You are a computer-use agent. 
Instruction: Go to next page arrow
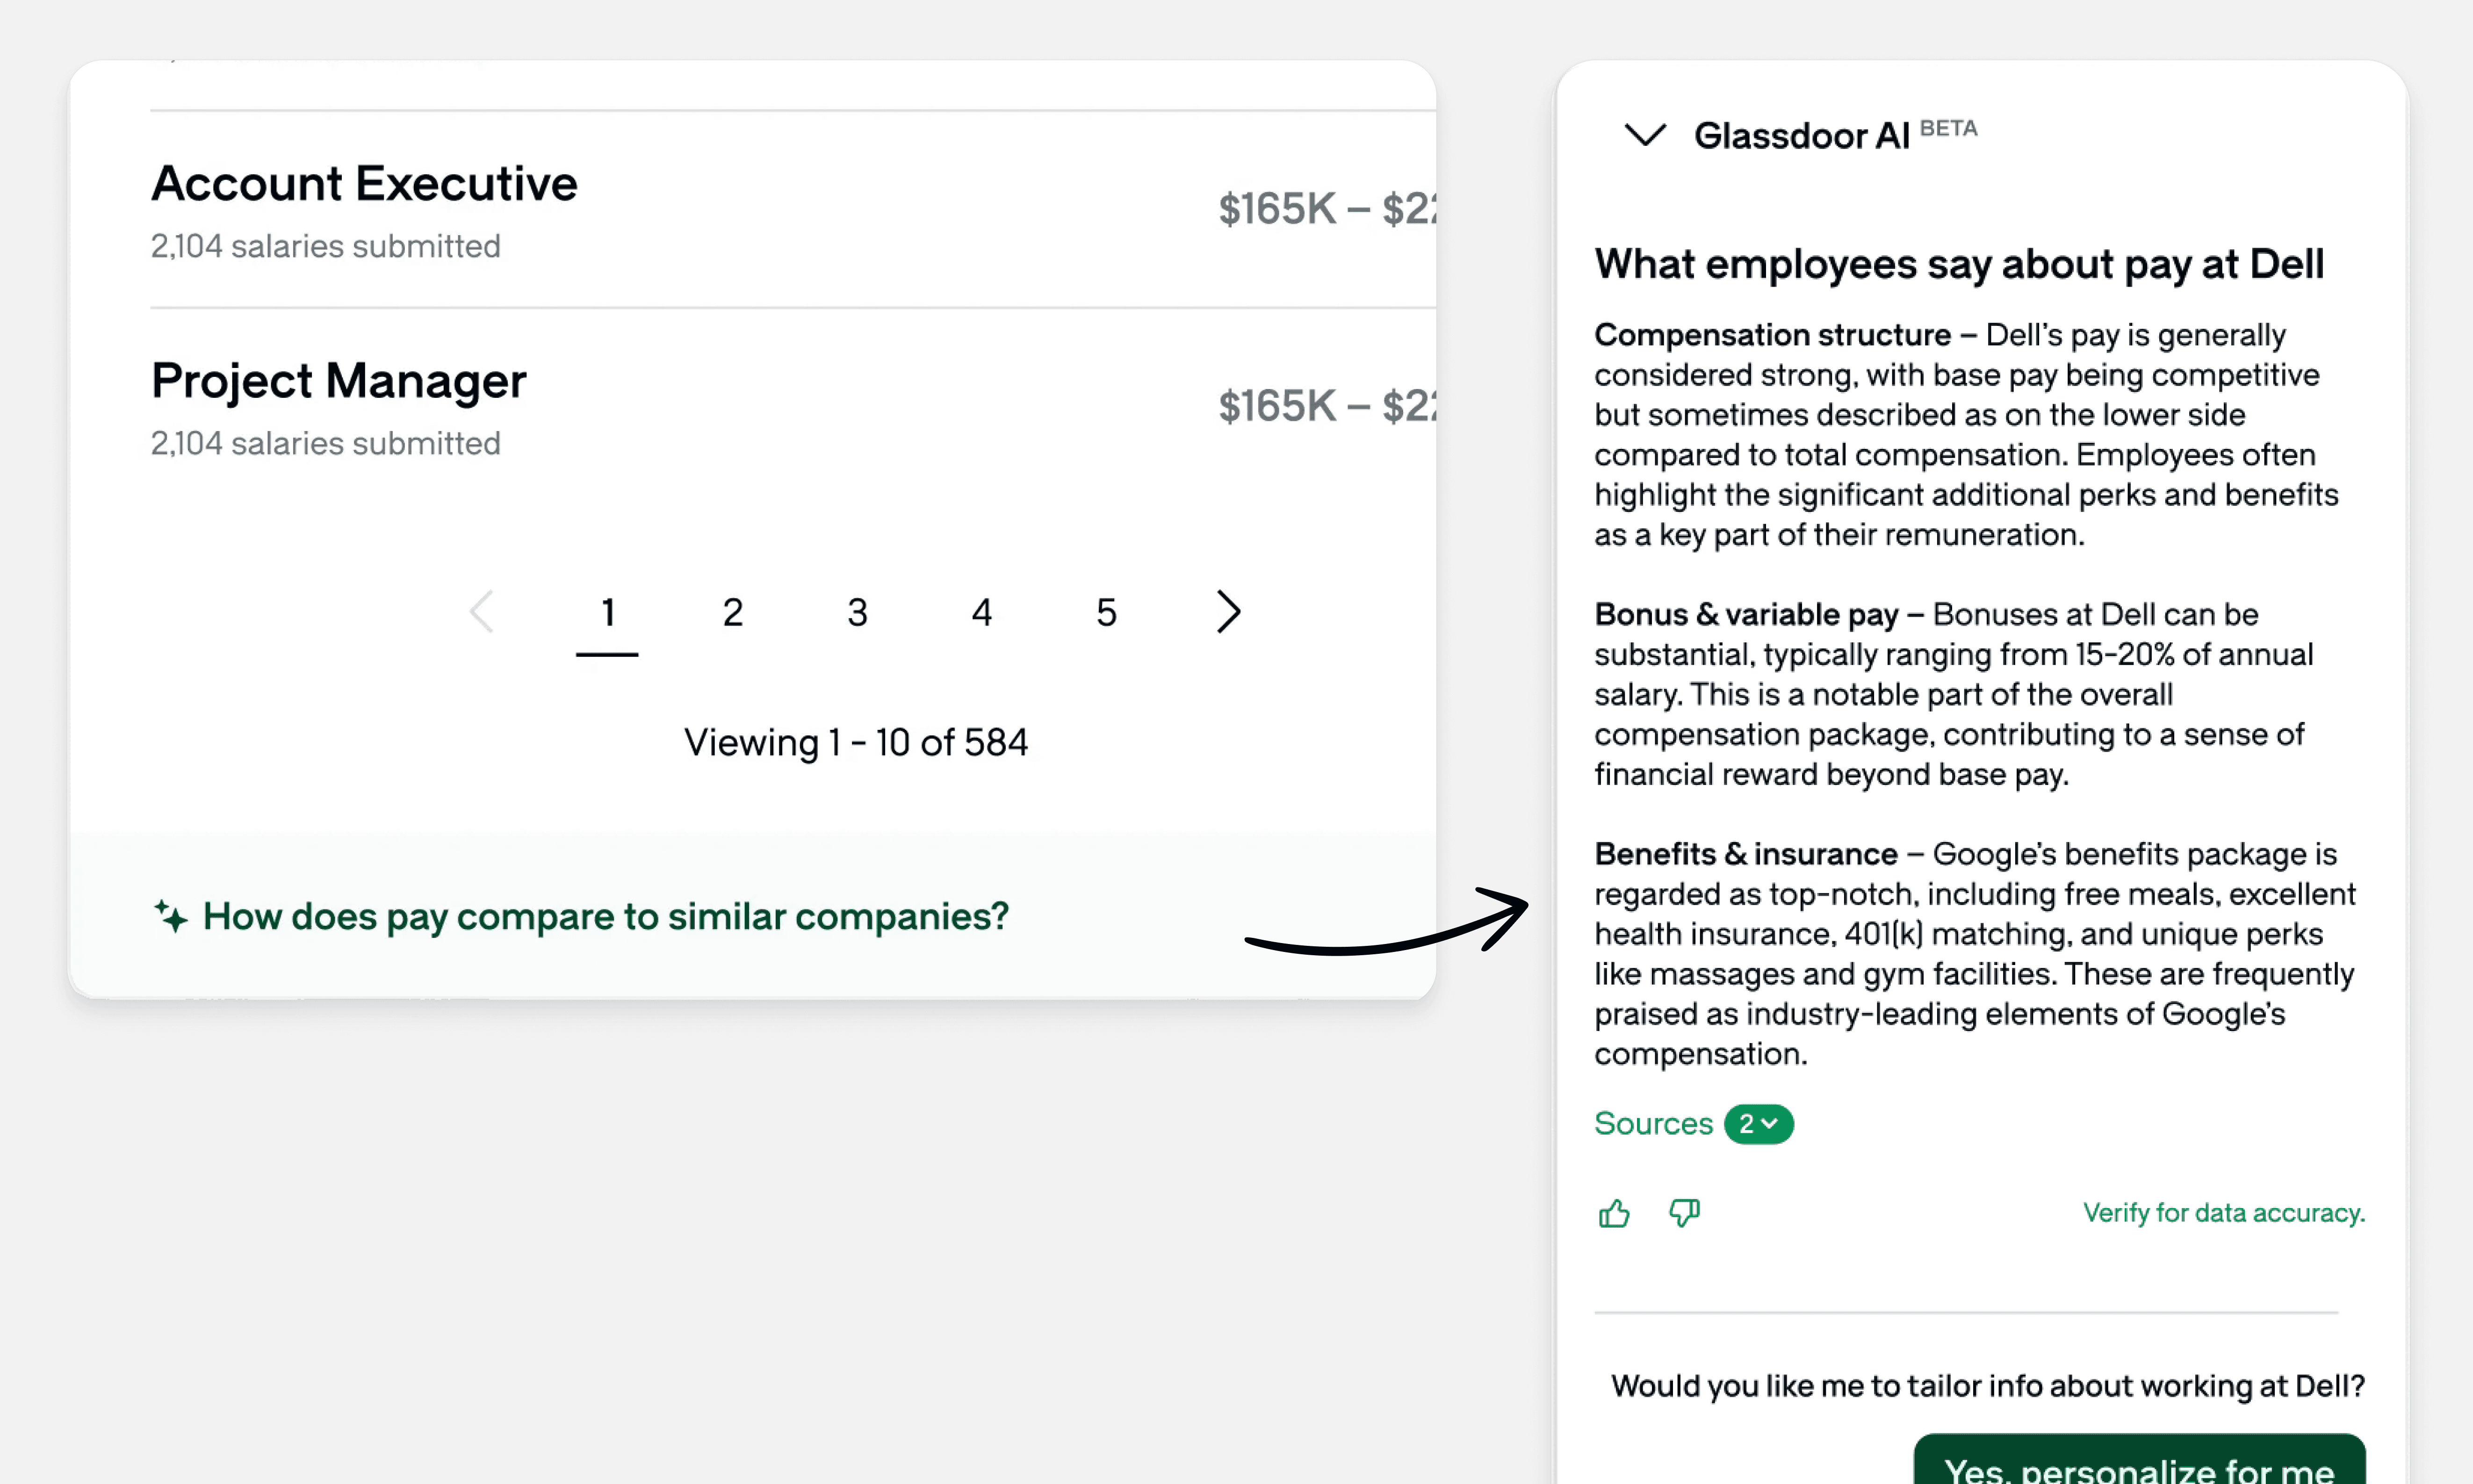tap(1229, 611)
